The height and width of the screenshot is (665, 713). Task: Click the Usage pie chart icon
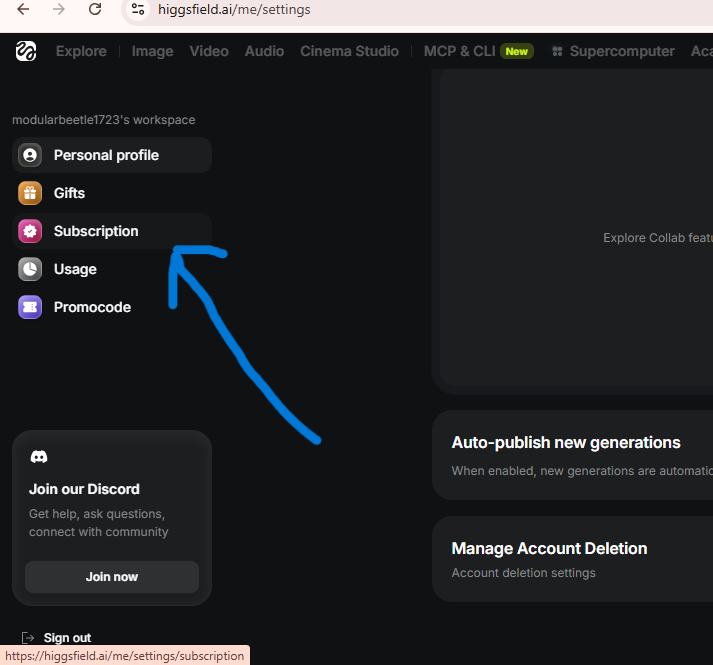[x=30, y=269]
